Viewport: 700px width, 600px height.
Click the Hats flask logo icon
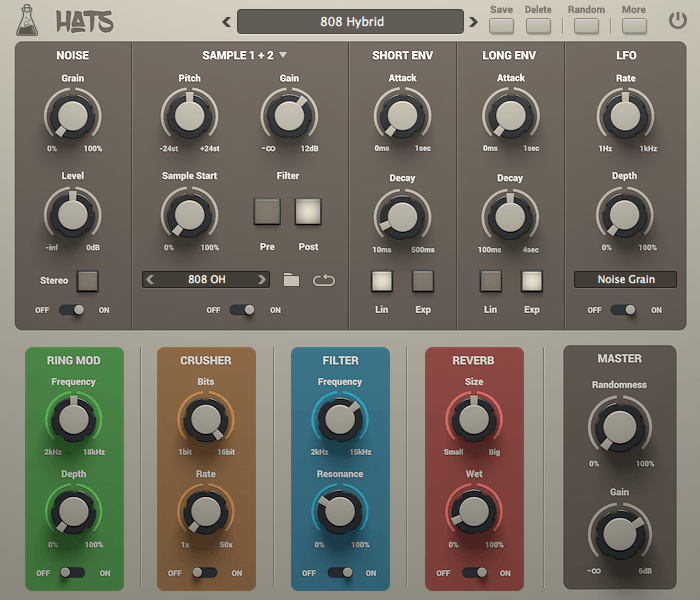pyautogui.click(x=29, y=20)
